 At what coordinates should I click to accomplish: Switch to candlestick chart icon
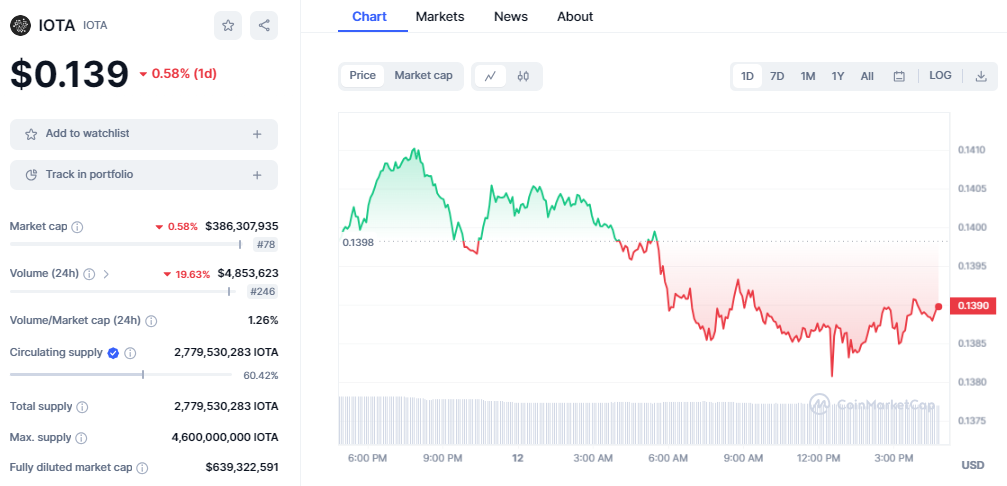(523, 76)
